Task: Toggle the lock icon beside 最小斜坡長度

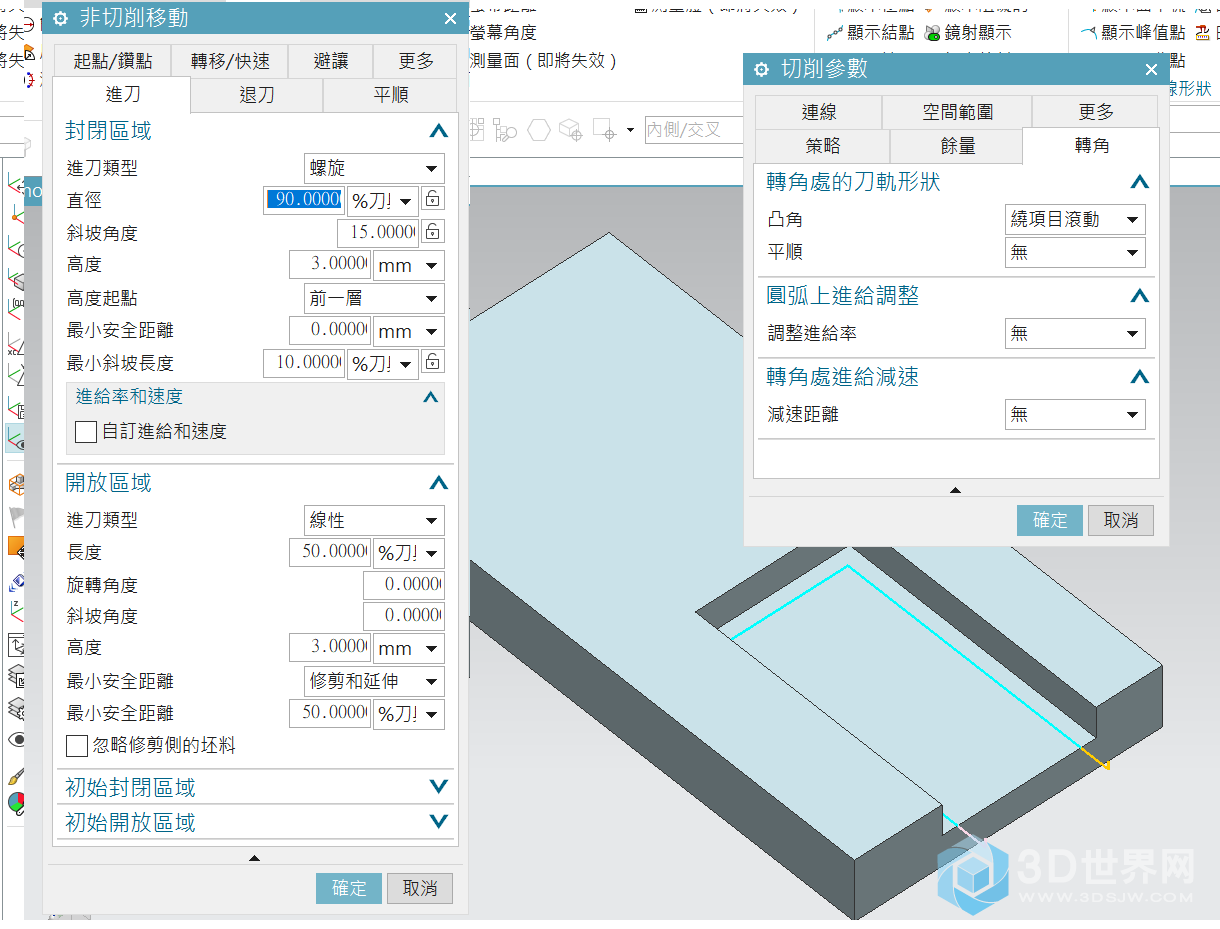Action: pyautogui.click(x=432, y=362)
